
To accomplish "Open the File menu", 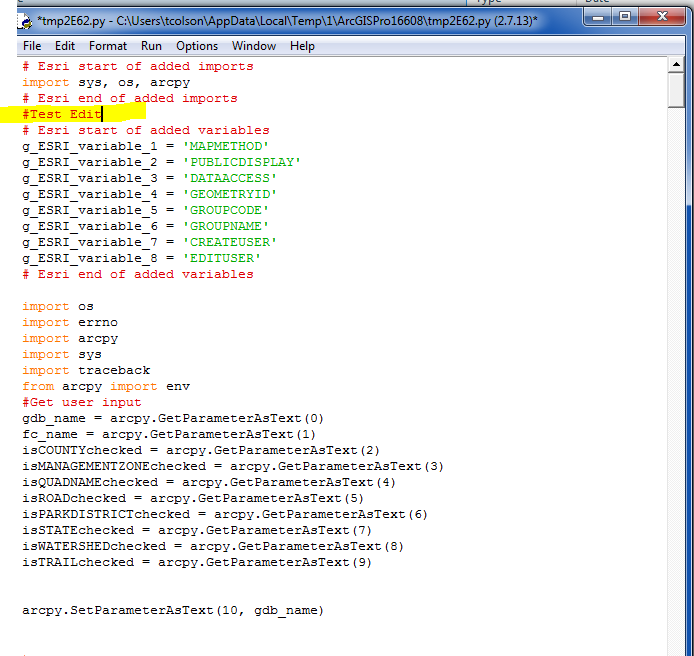I will click(32, 46).
